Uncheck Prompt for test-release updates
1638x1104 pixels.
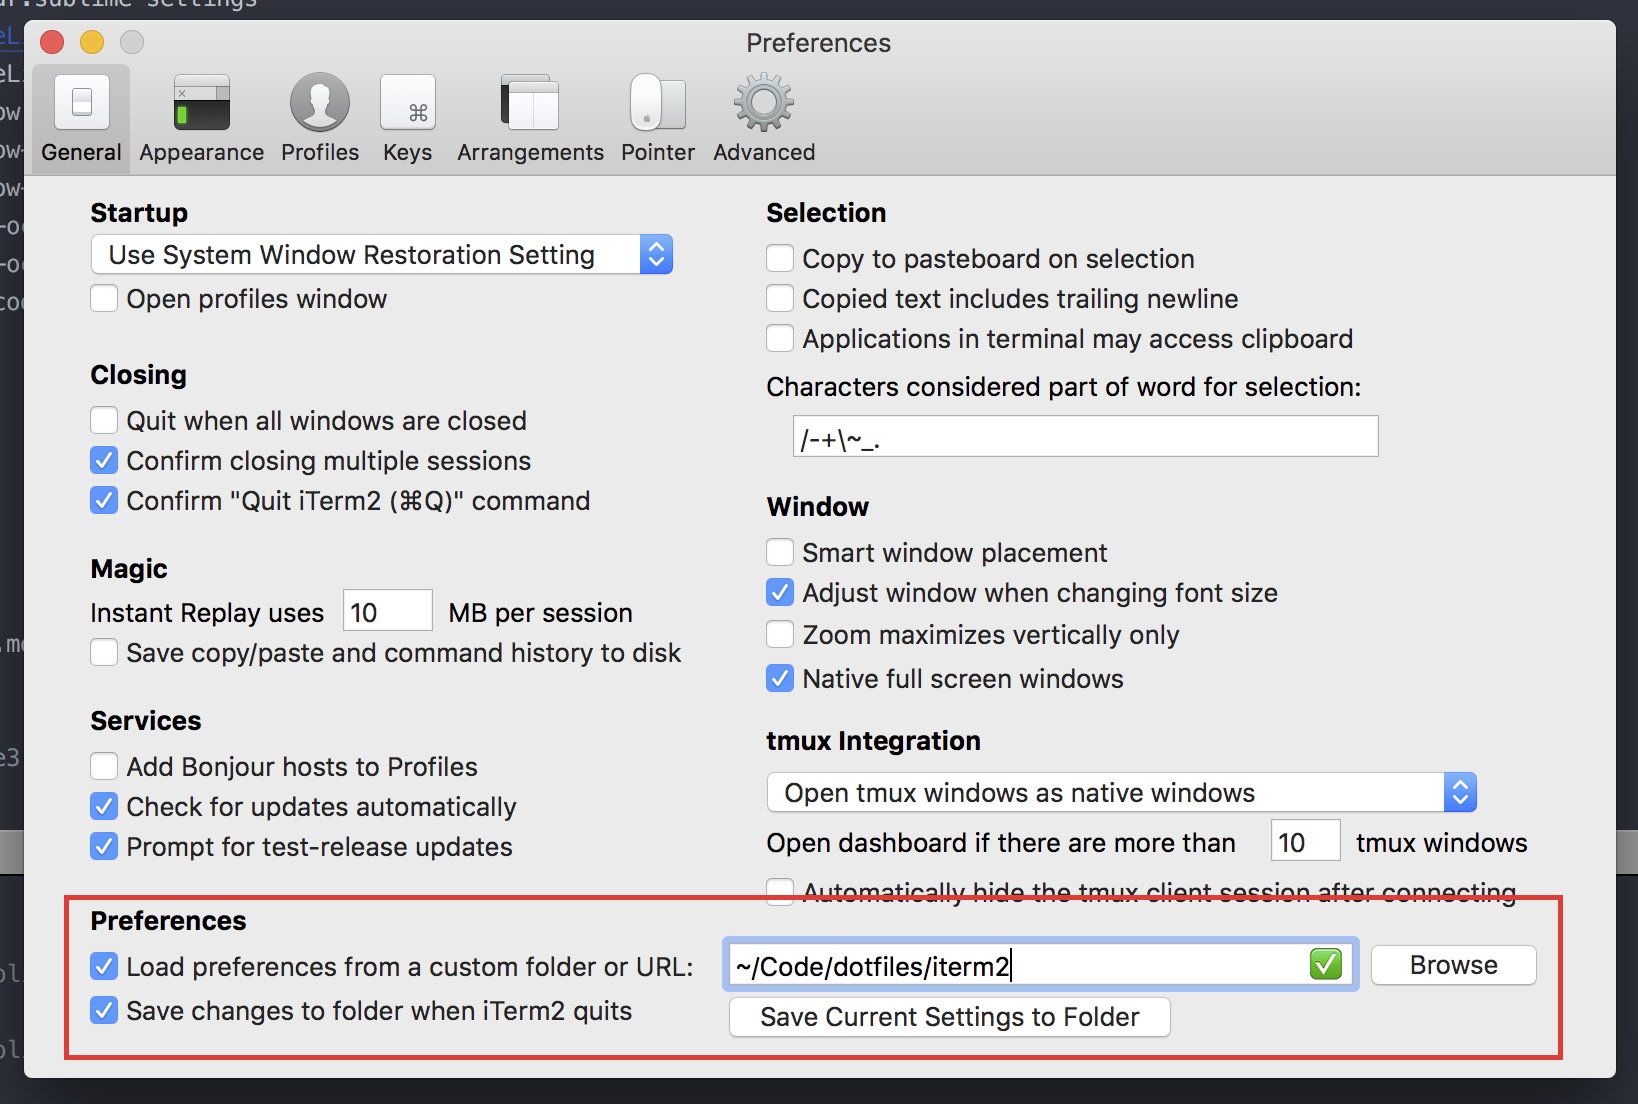(104, 846)
